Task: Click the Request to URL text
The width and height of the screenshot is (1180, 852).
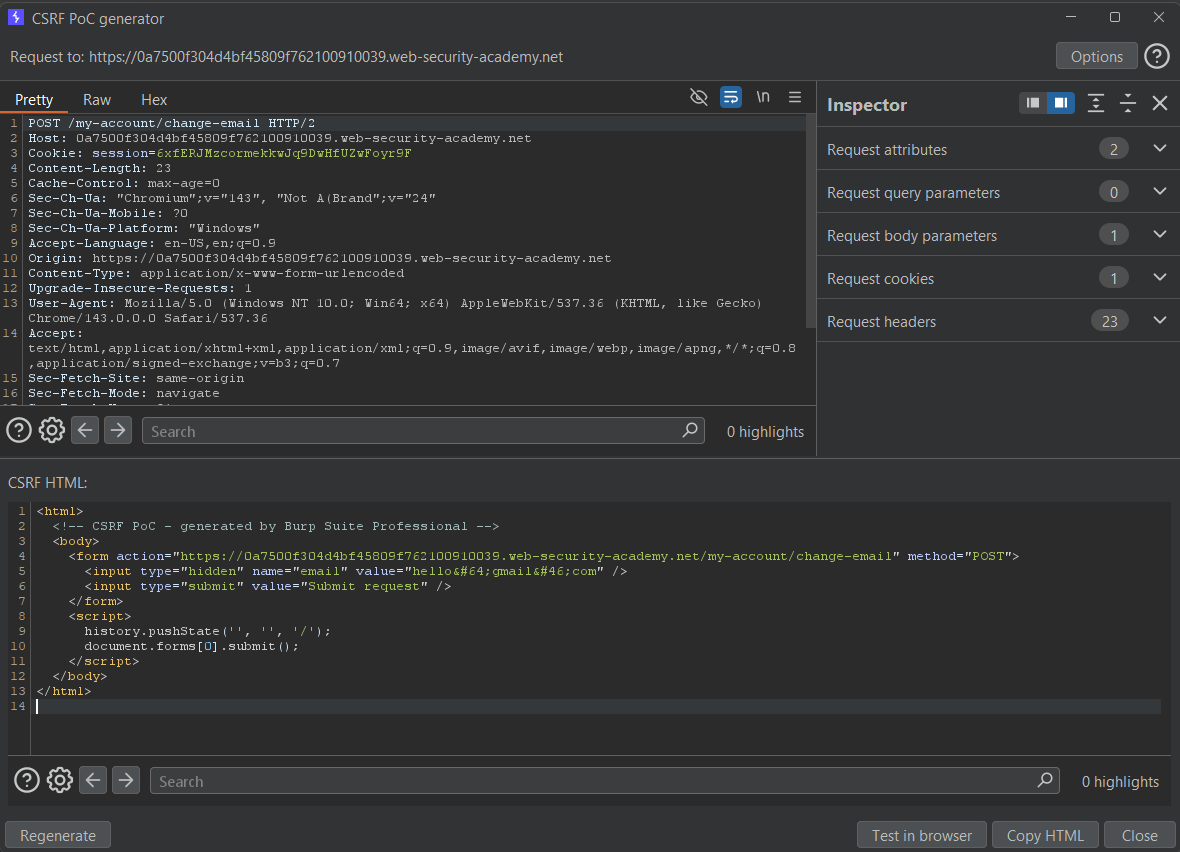Action: coord(286,57)
